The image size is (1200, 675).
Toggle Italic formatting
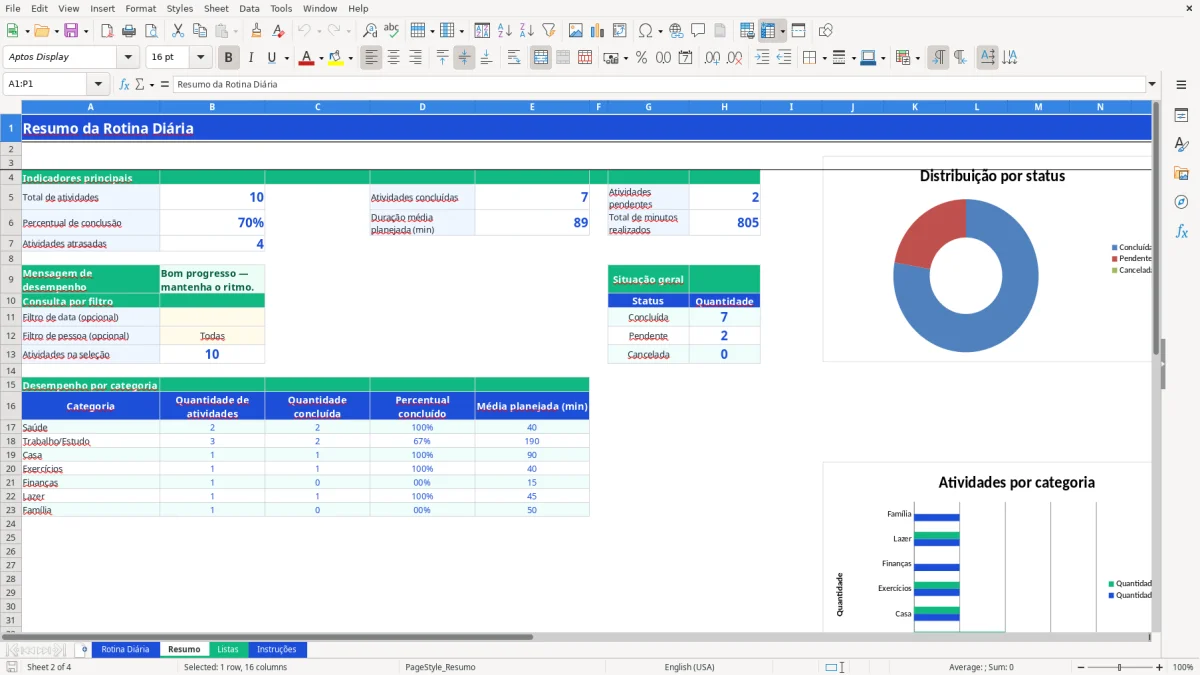(x=251, y=58)
